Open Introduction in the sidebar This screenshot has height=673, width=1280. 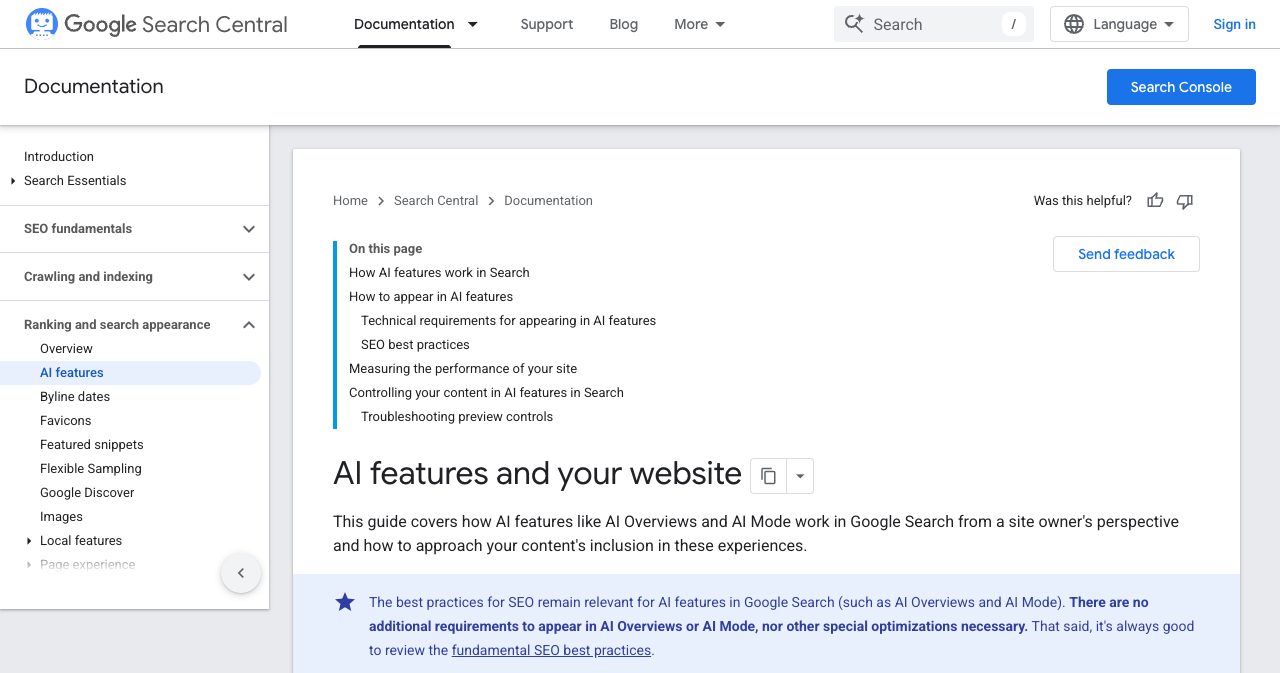(x=59, y=157)
